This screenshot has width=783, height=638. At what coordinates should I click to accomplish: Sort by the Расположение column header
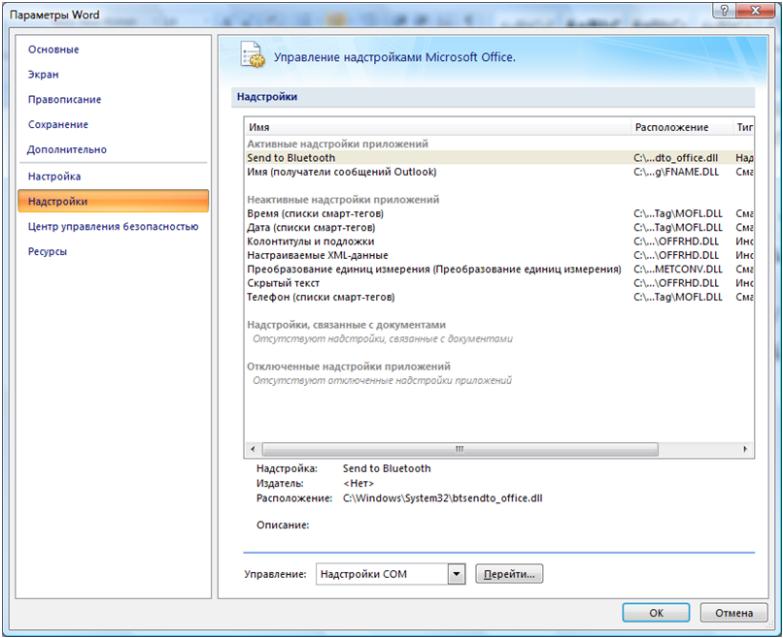682,127
